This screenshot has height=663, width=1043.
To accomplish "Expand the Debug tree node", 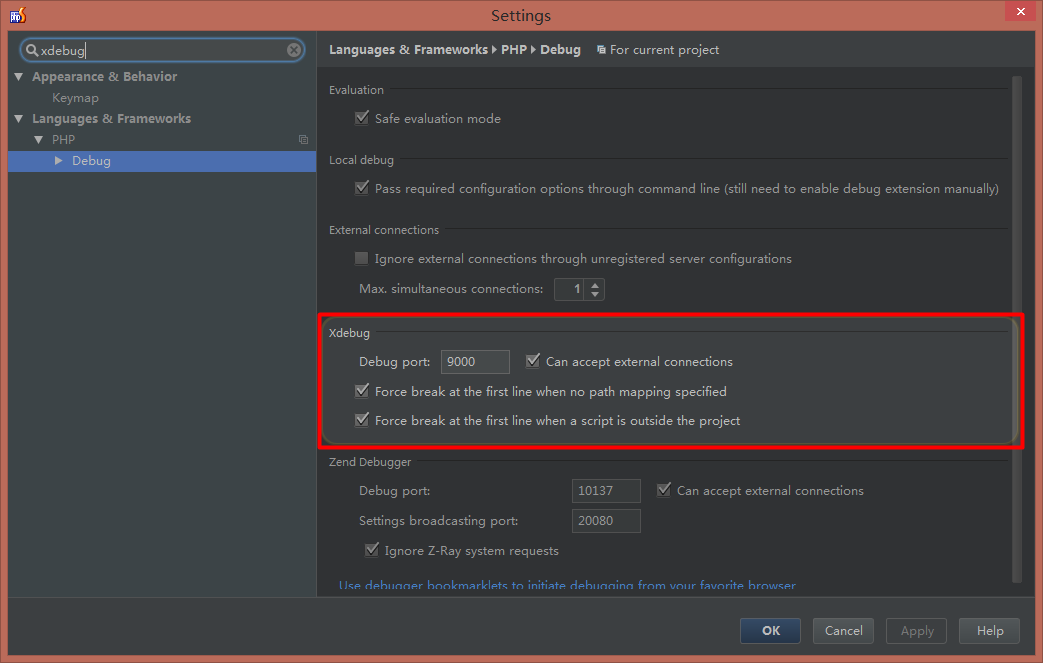I will click(x=59, y=161).
